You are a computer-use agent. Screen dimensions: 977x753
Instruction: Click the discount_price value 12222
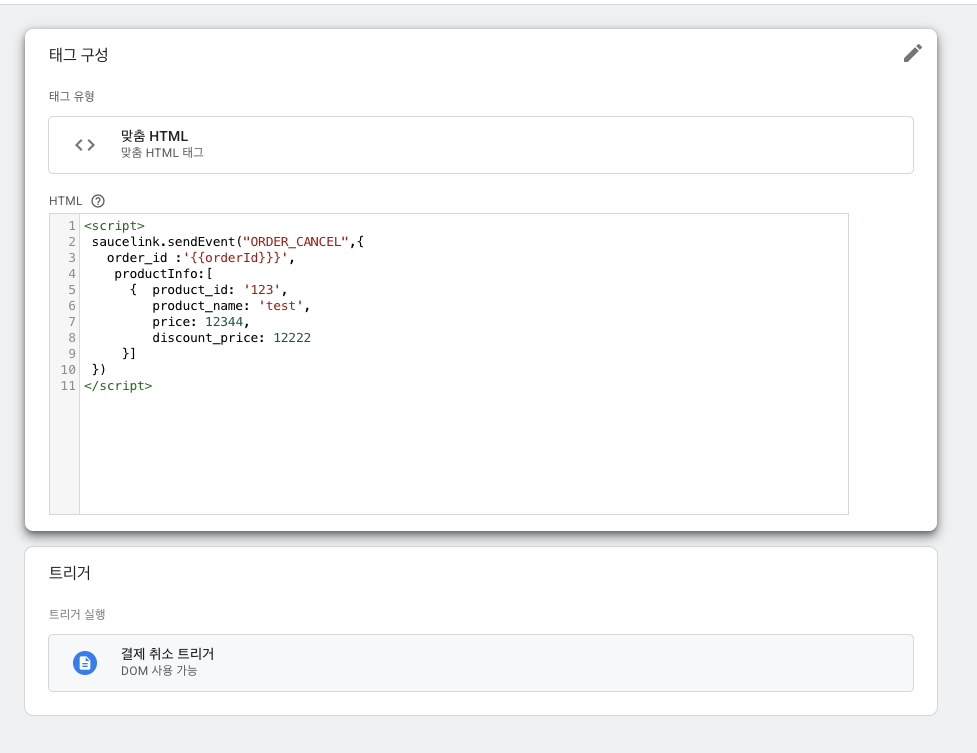pyautogui.click(x=292, y=338)
